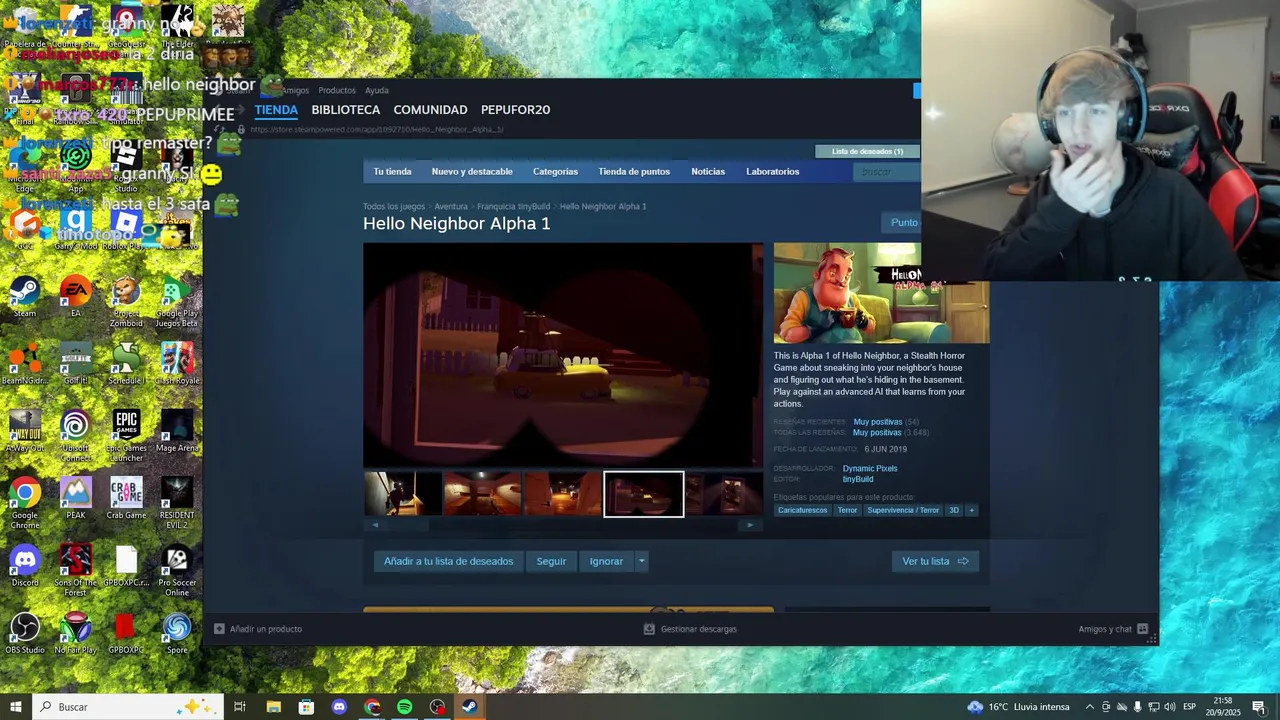Open Sons Of The Forest shortcut
This screenshot has height=720, width=1280.
point(75,570)
